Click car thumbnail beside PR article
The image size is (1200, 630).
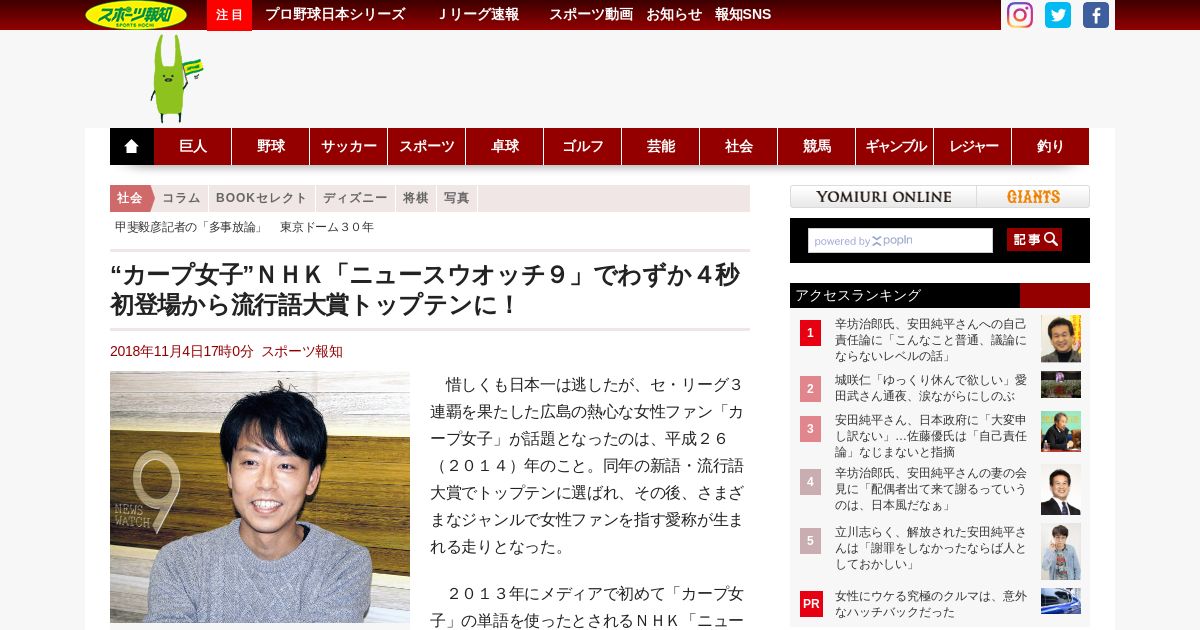1061,601
